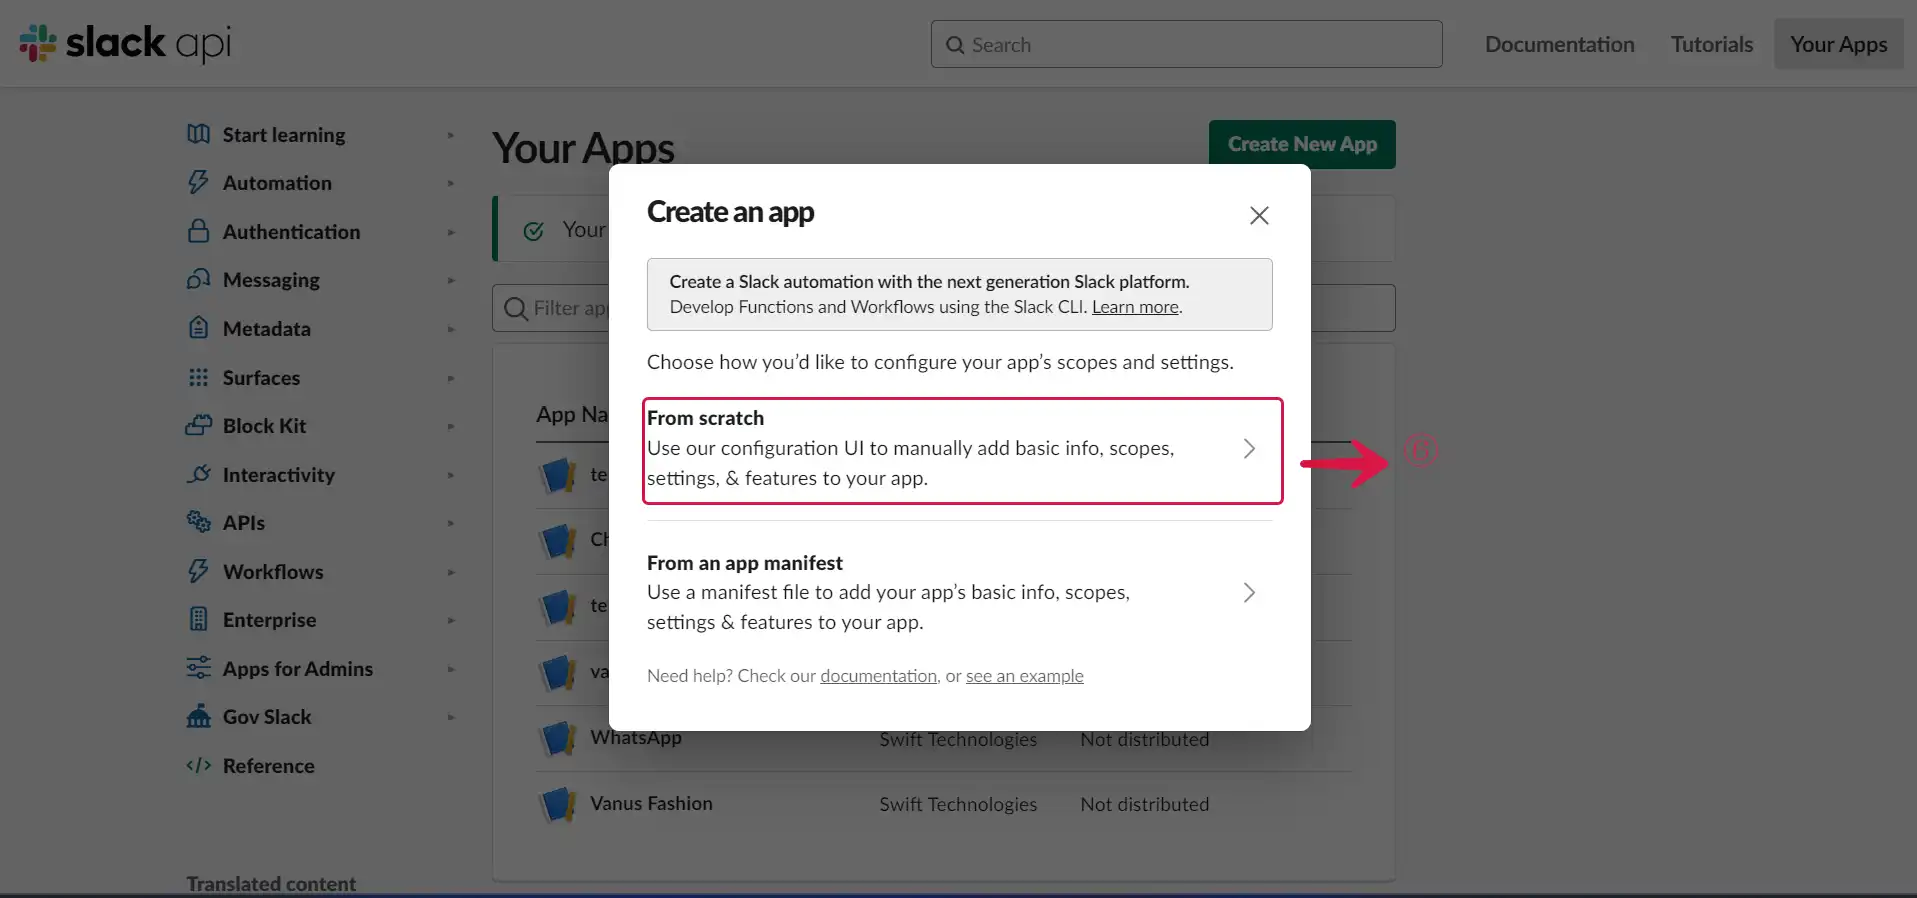Click the Messaging chat icon
This screenshot has width=1917, height=898.
pos(198,279)
